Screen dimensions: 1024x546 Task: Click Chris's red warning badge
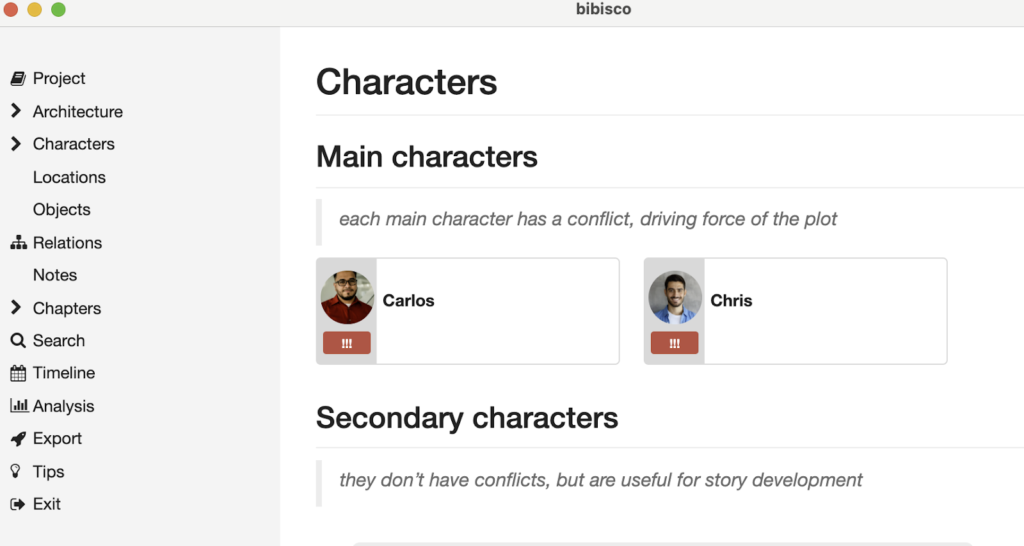675,343
